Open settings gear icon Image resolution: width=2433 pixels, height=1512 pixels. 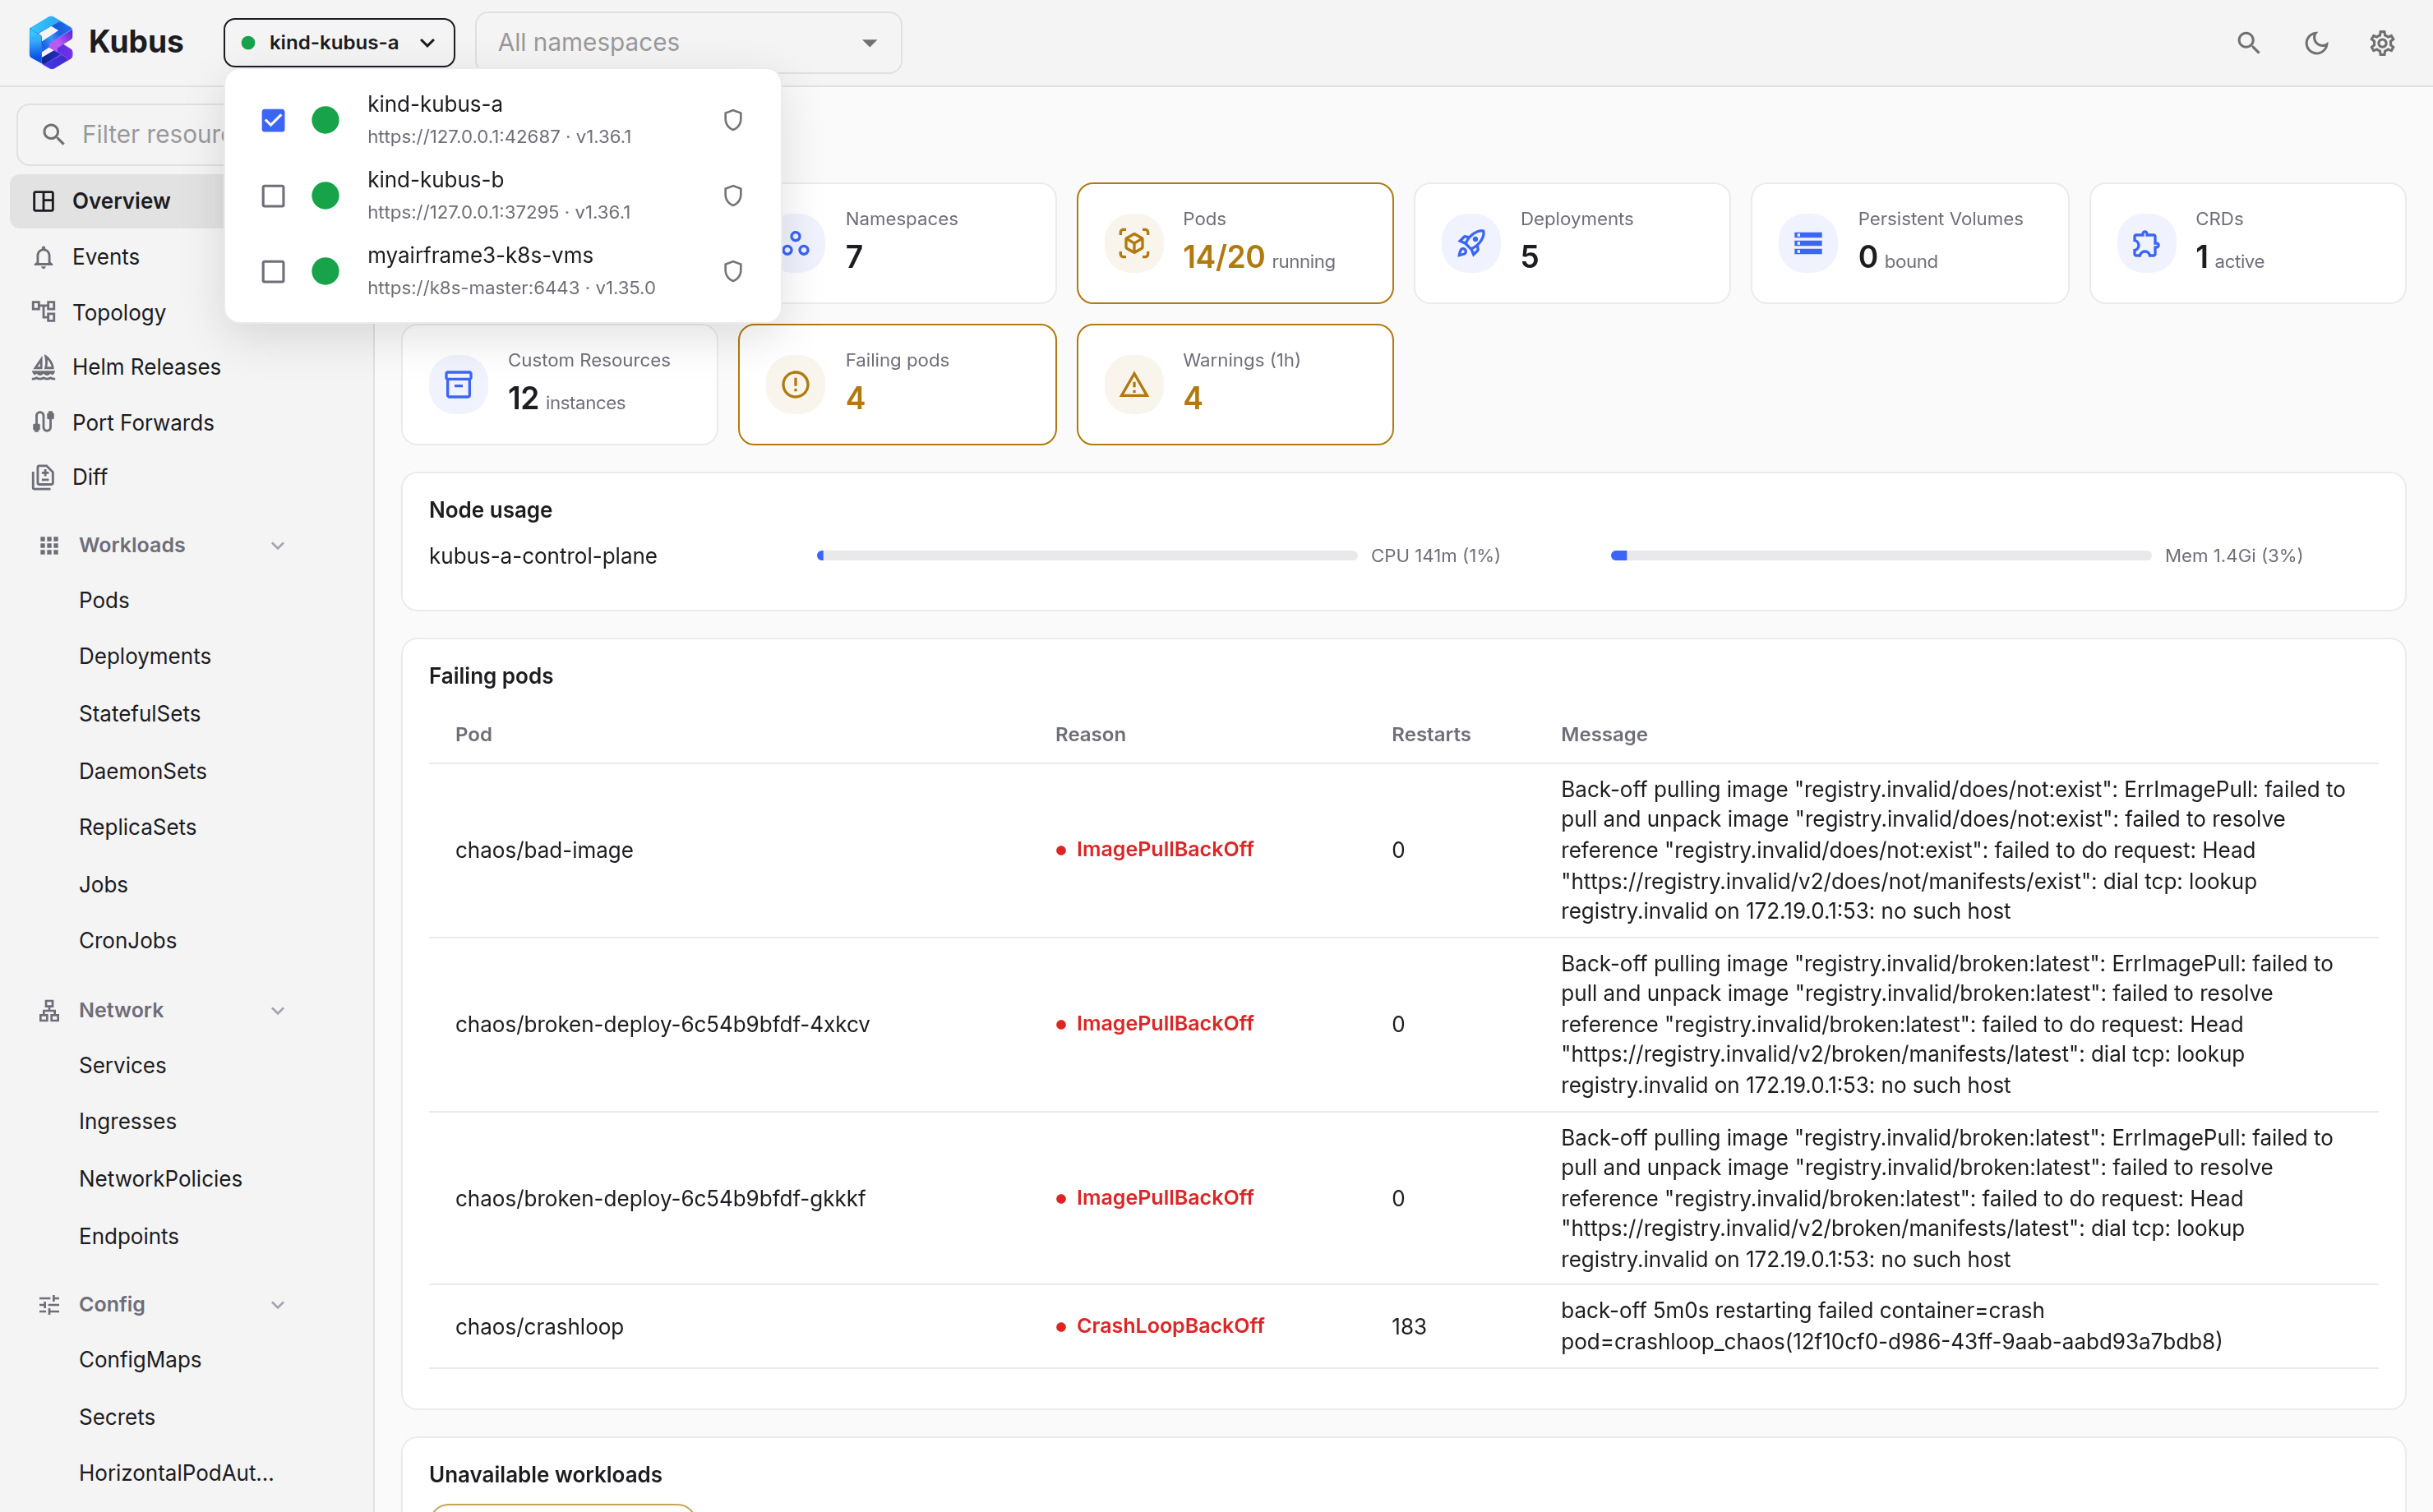[2382, 43]
